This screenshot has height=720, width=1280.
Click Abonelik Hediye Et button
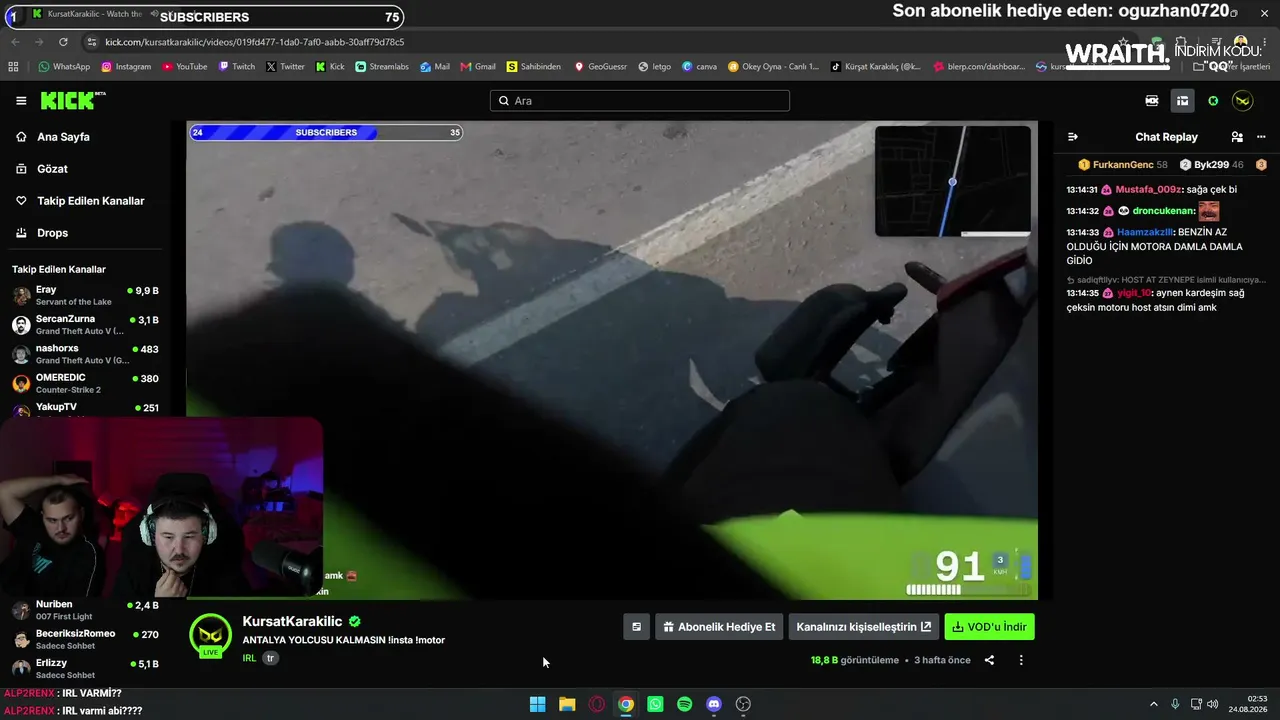point(719,627)
